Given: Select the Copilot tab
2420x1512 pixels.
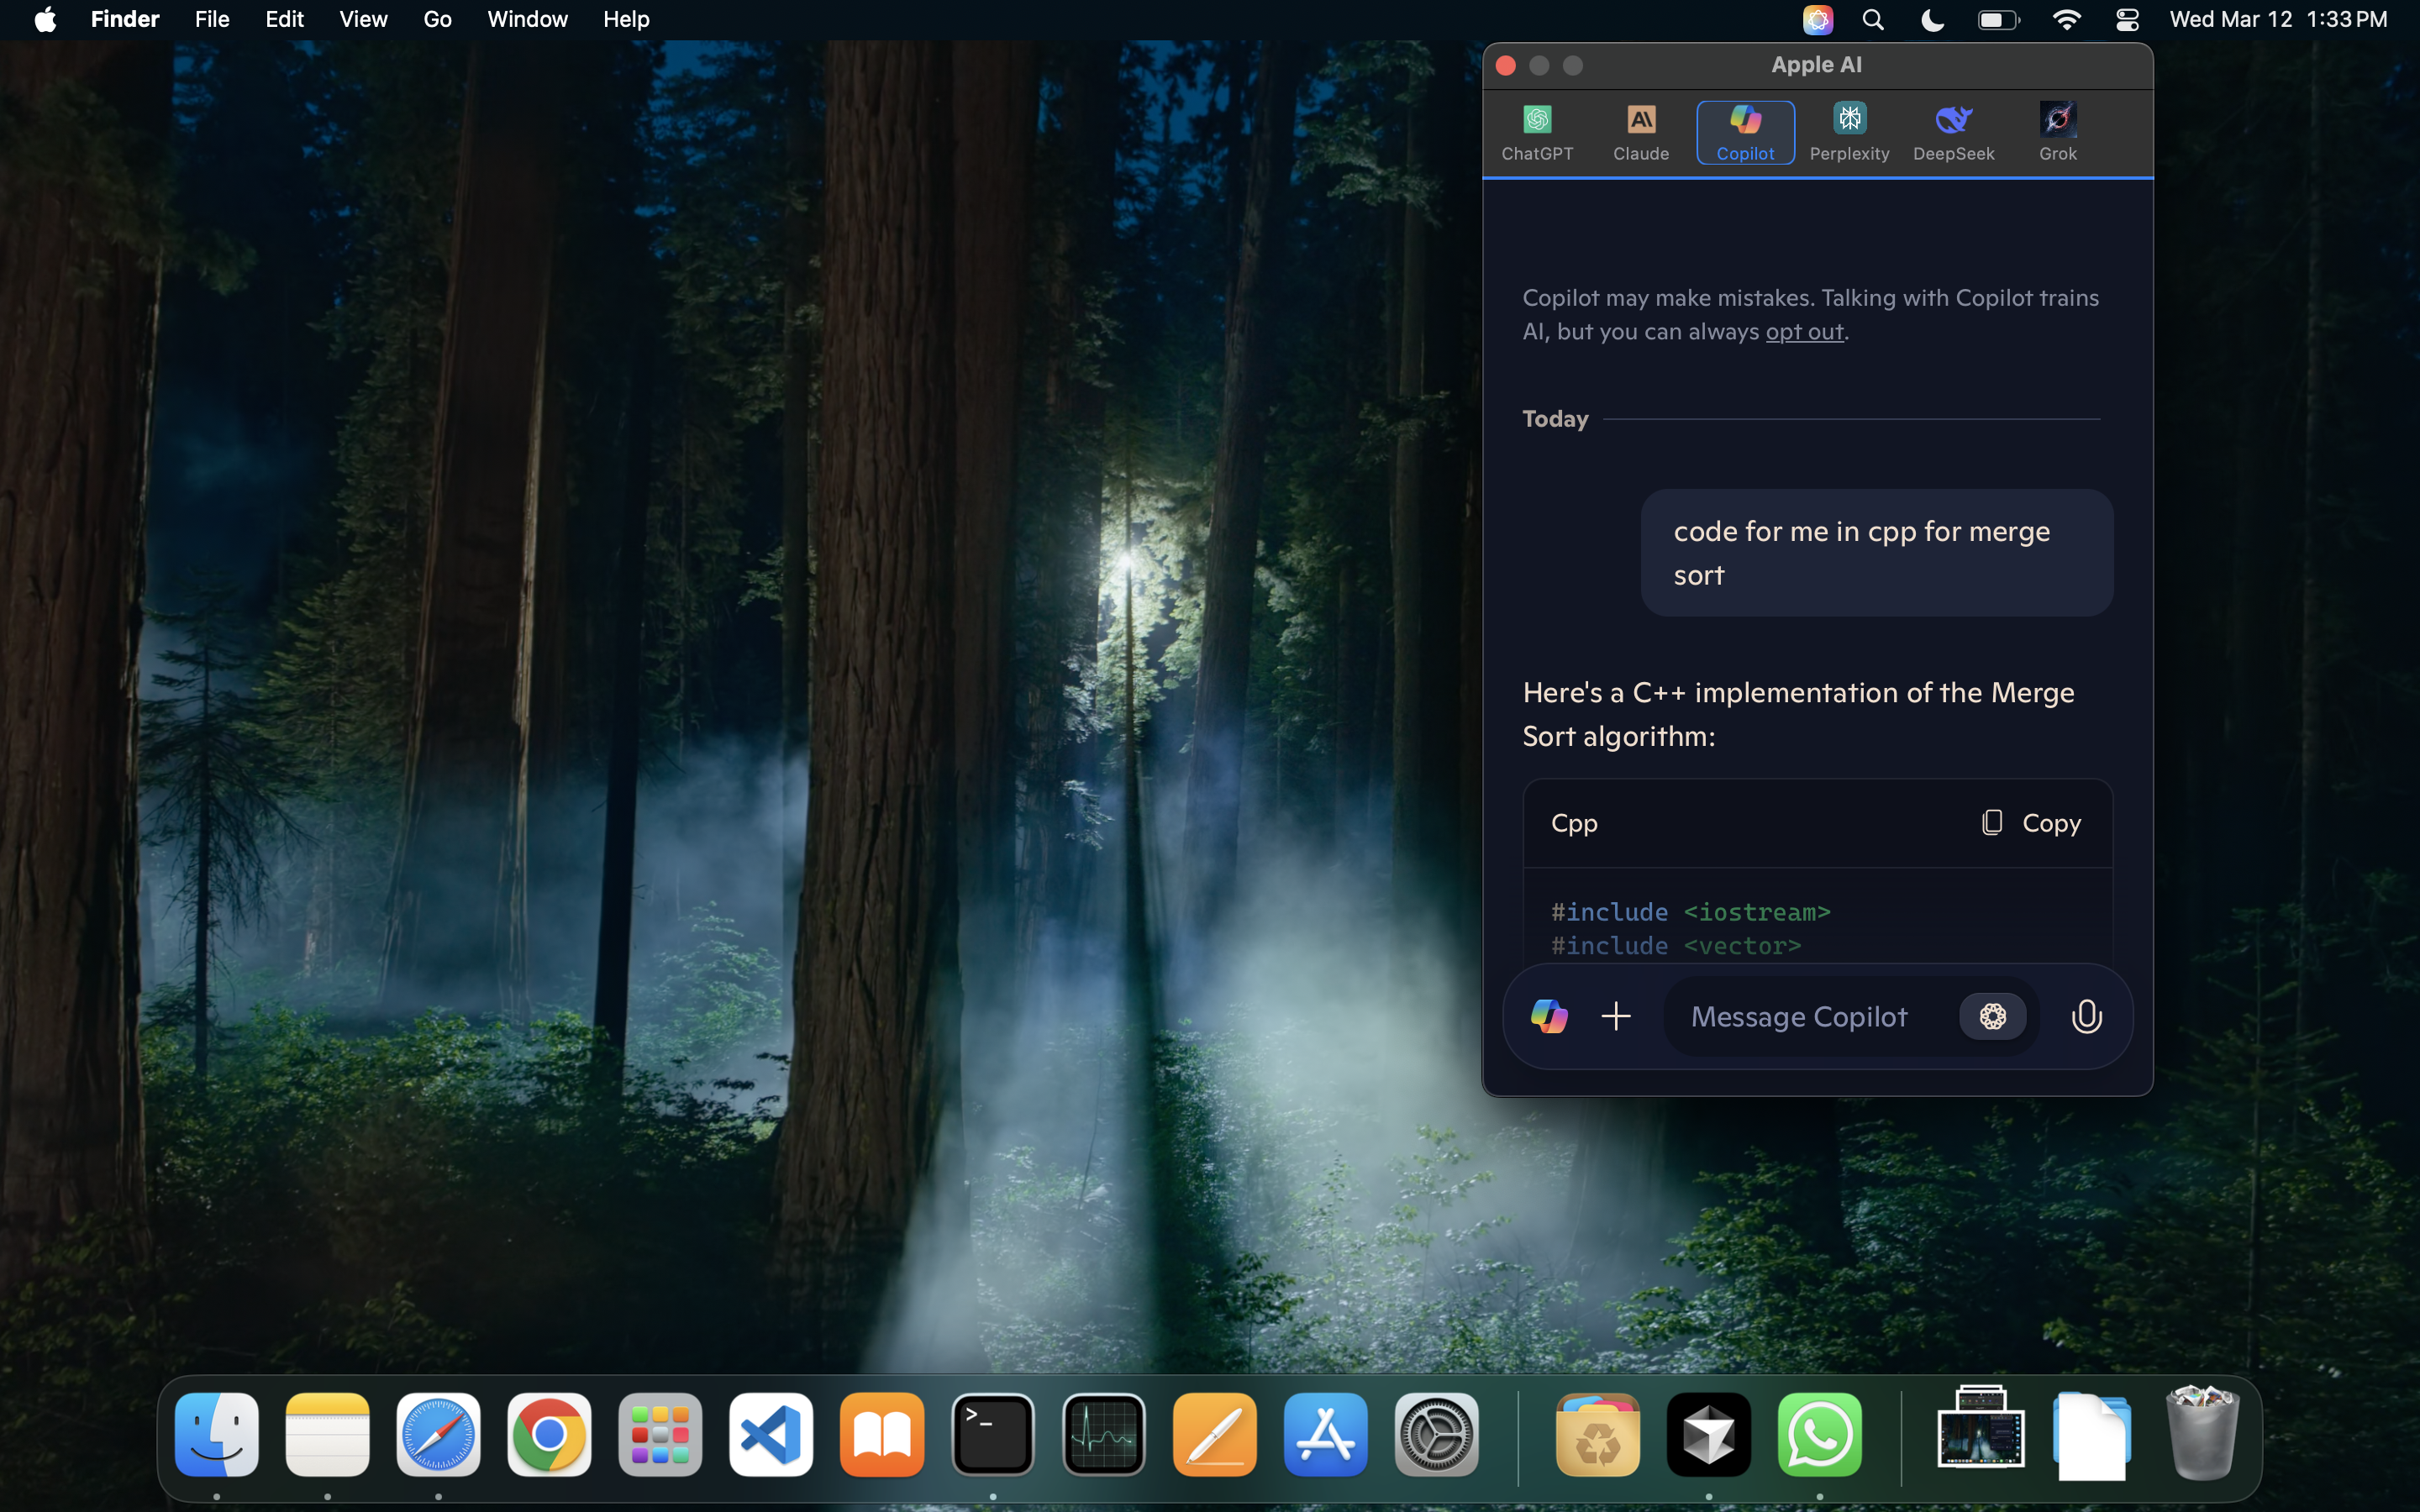Looking at the screenshot, I should point(1745,133).
